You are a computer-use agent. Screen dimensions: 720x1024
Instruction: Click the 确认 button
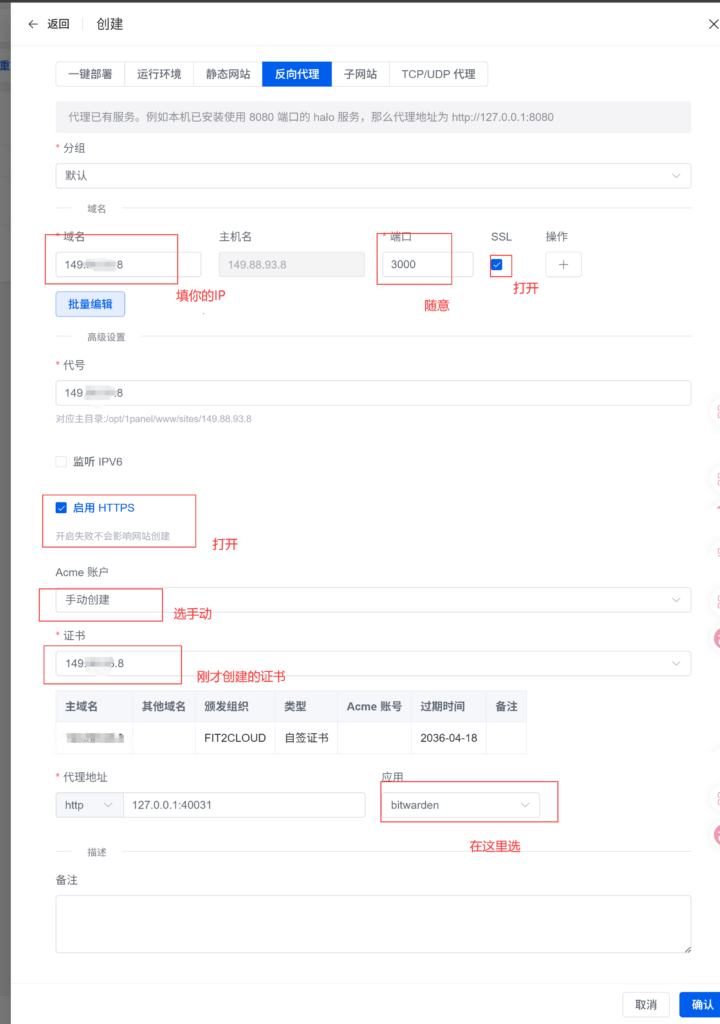point(701,1004)
